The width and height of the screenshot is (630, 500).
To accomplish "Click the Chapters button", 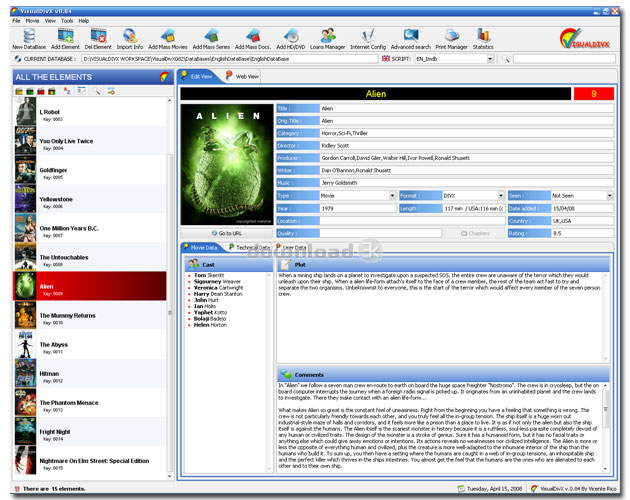I will click(x=475, y=233).
